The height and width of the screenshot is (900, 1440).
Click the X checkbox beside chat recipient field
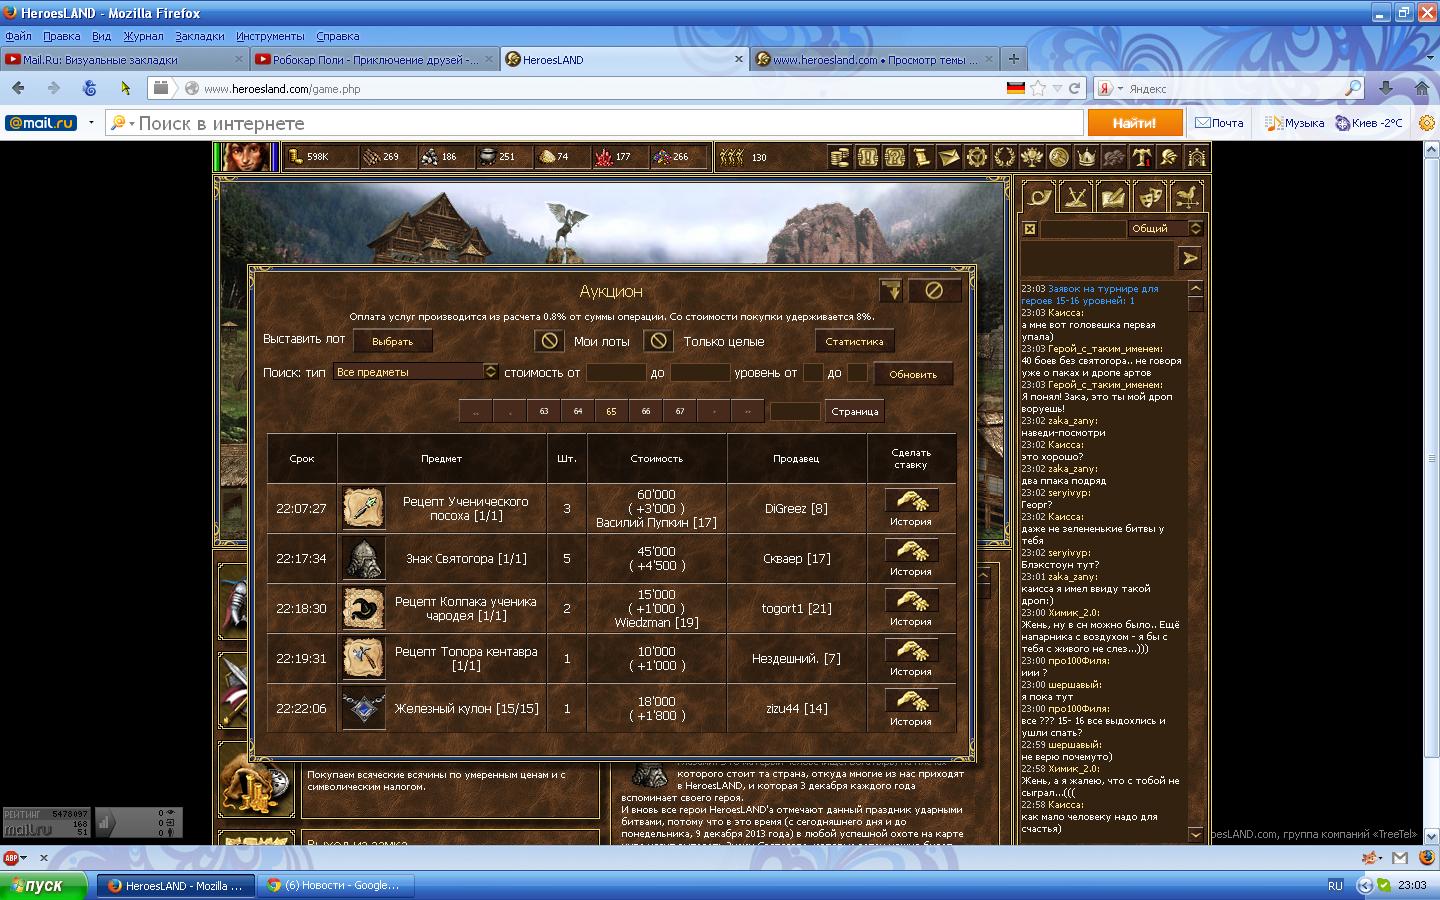click(1030, 229)
